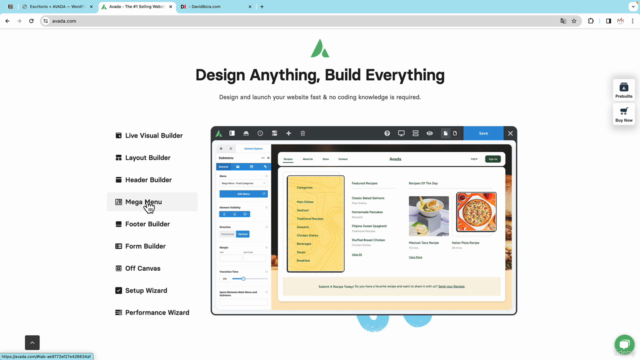This screenshot has height=360, width=640.
Task: Click the scroll-to-top arrow button
Action: (32, 342)
